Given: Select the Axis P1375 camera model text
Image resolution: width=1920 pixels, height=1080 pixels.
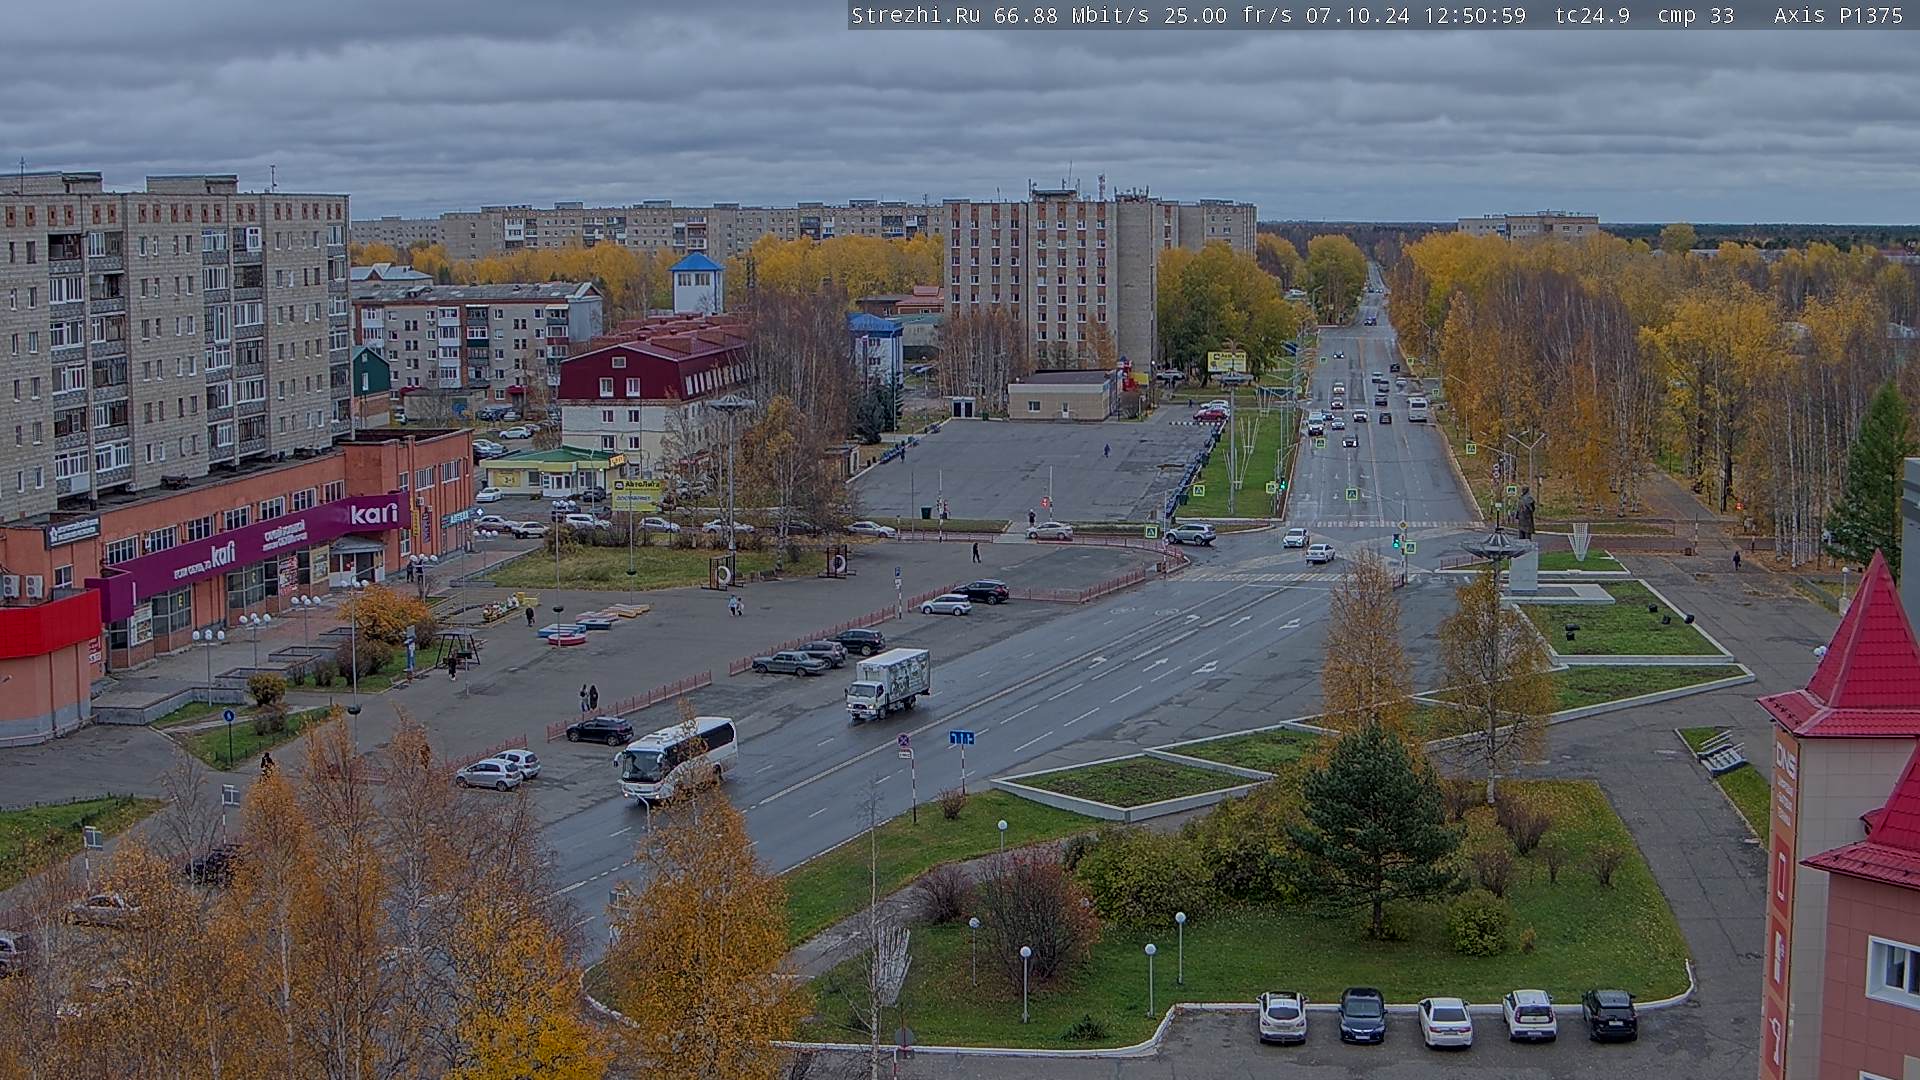Looking at the screenshot, I should point(1838,15).
